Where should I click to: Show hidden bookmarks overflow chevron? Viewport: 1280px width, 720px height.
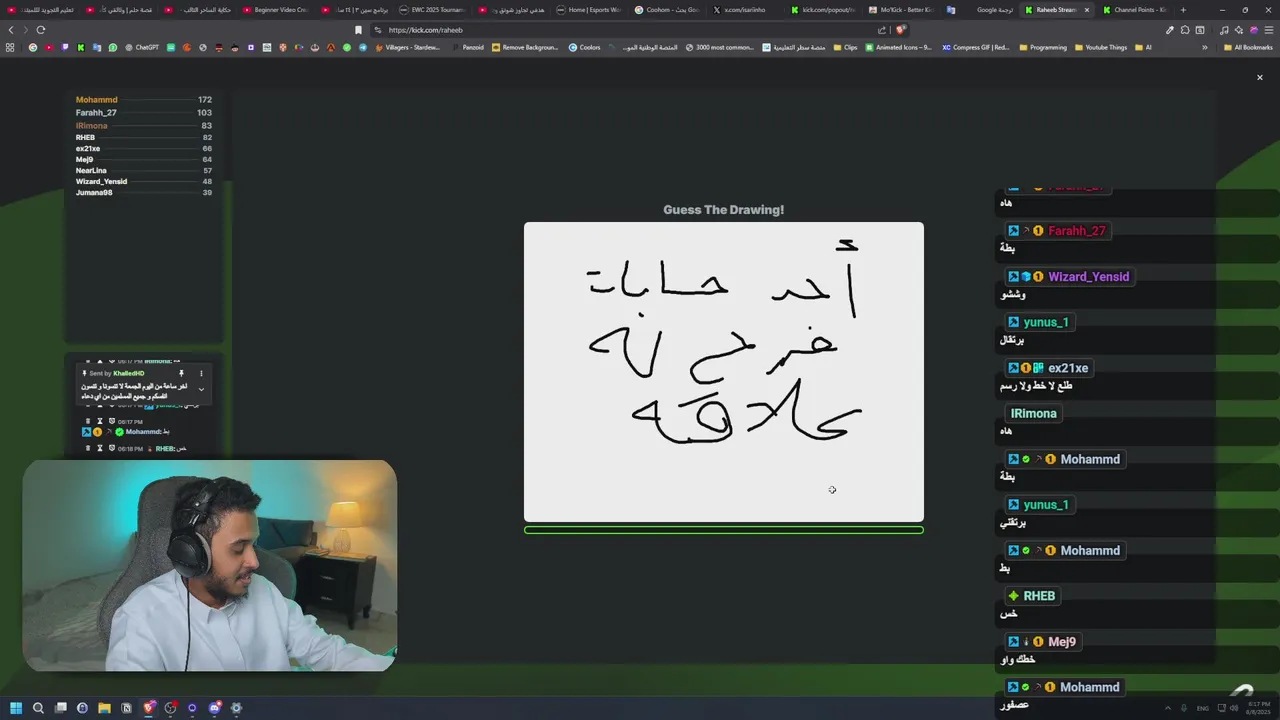1204,47
